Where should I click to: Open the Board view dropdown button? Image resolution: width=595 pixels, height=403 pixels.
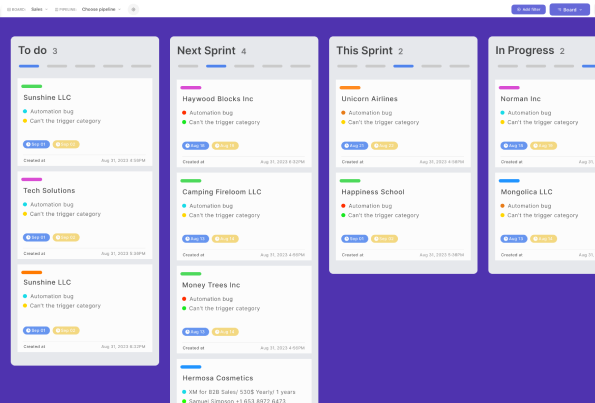(570, 9)
